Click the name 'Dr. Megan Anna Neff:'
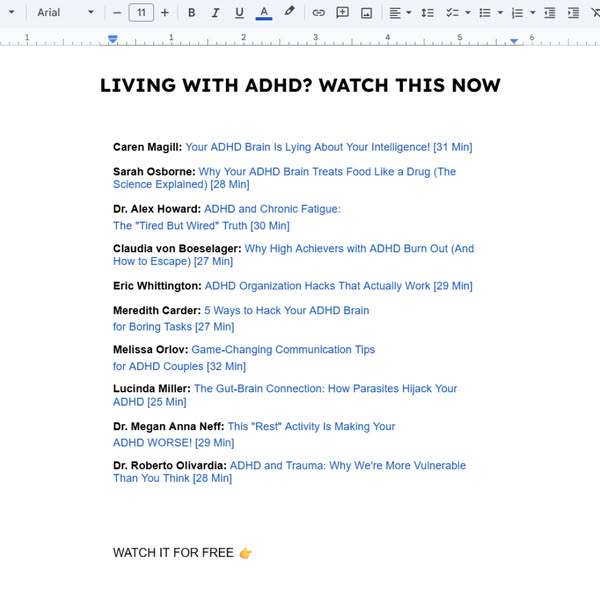 point(169,426)
